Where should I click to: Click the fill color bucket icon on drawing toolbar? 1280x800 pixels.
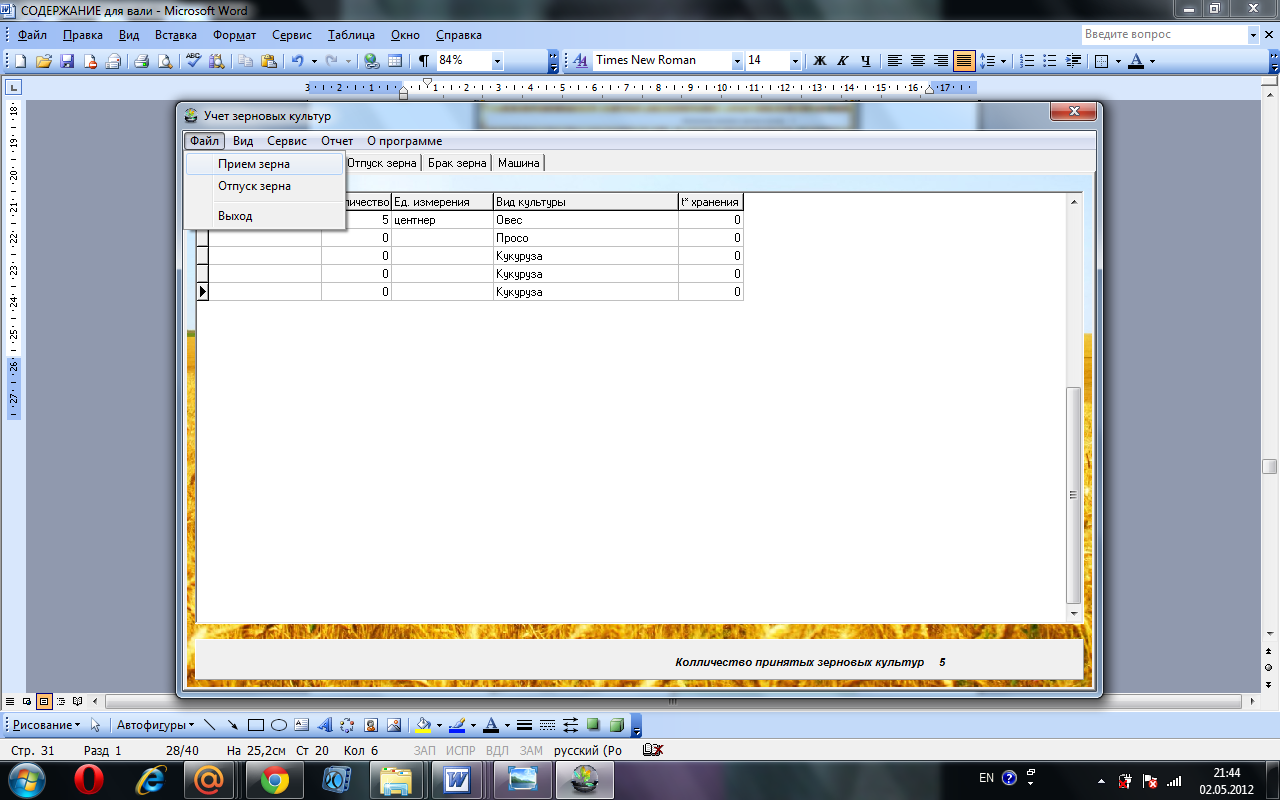coord(423,725)
